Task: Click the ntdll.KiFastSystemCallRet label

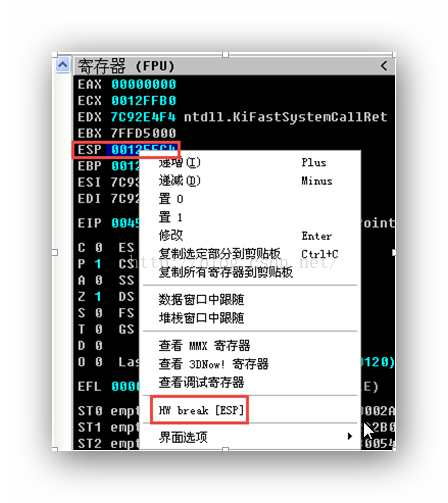Action: (285, 117)
